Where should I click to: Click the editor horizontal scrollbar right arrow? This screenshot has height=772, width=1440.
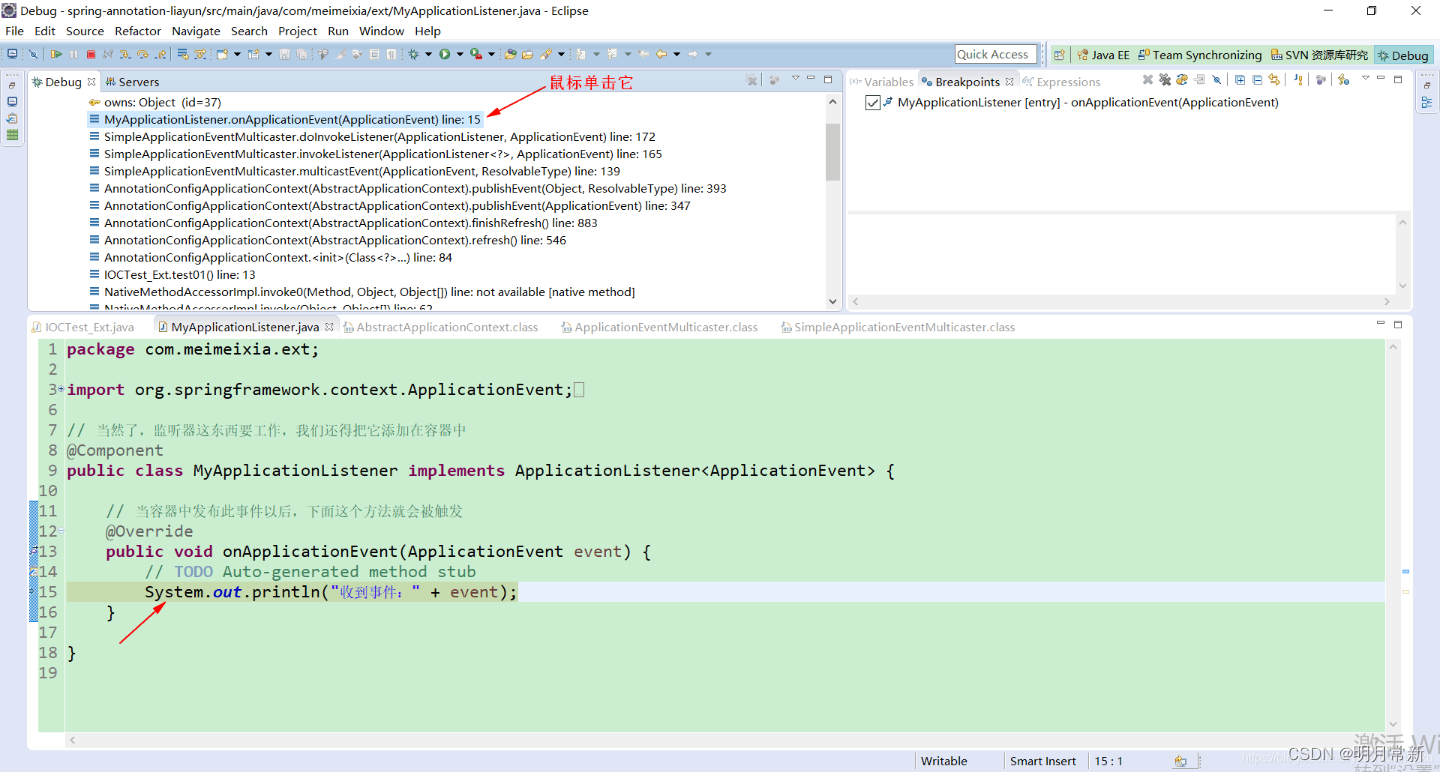click(x=1380, y=741)
